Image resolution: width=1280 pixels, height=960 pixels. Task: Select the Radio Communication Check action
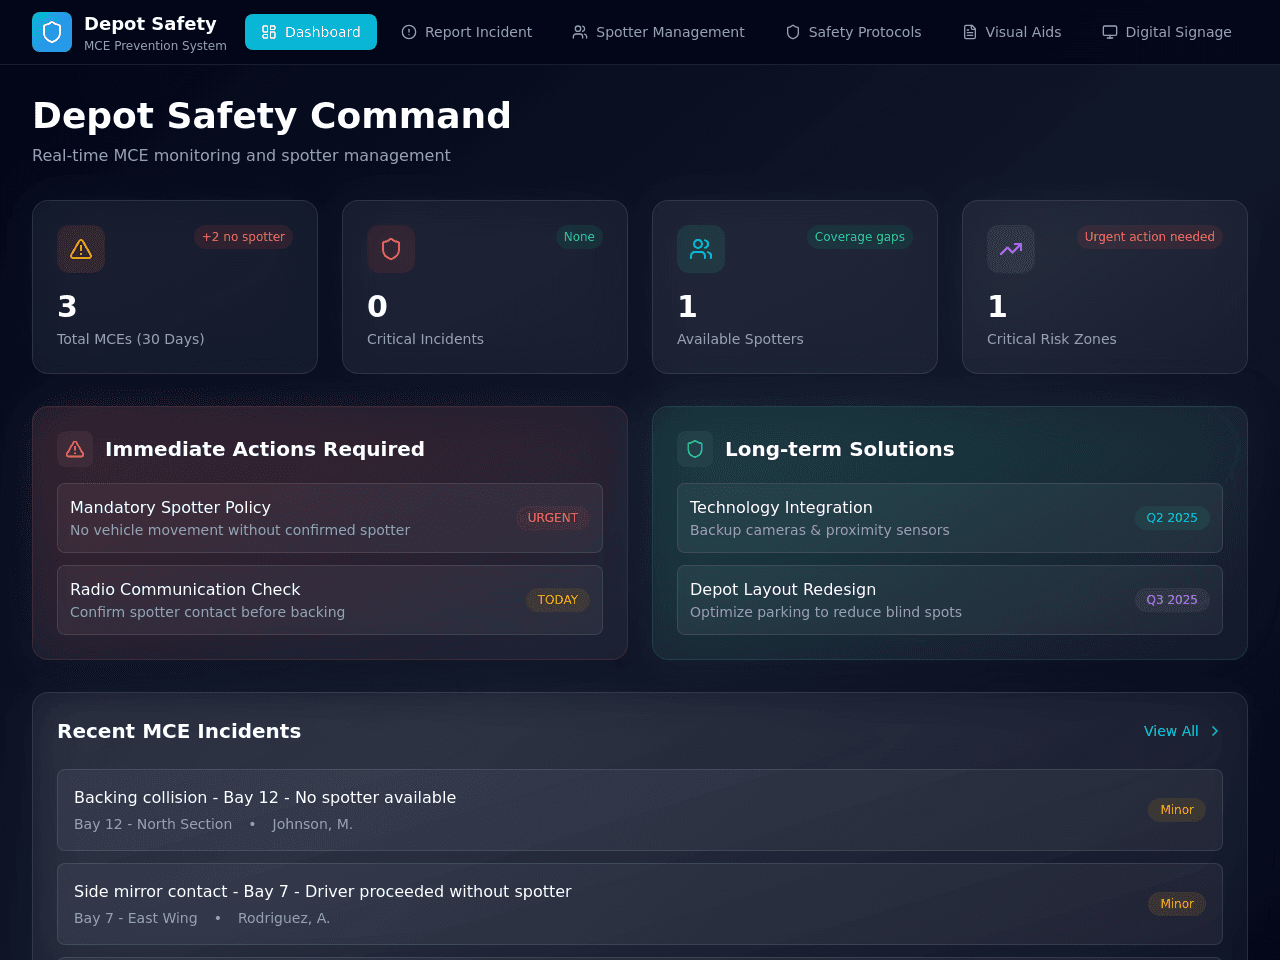tap(330, 600)
